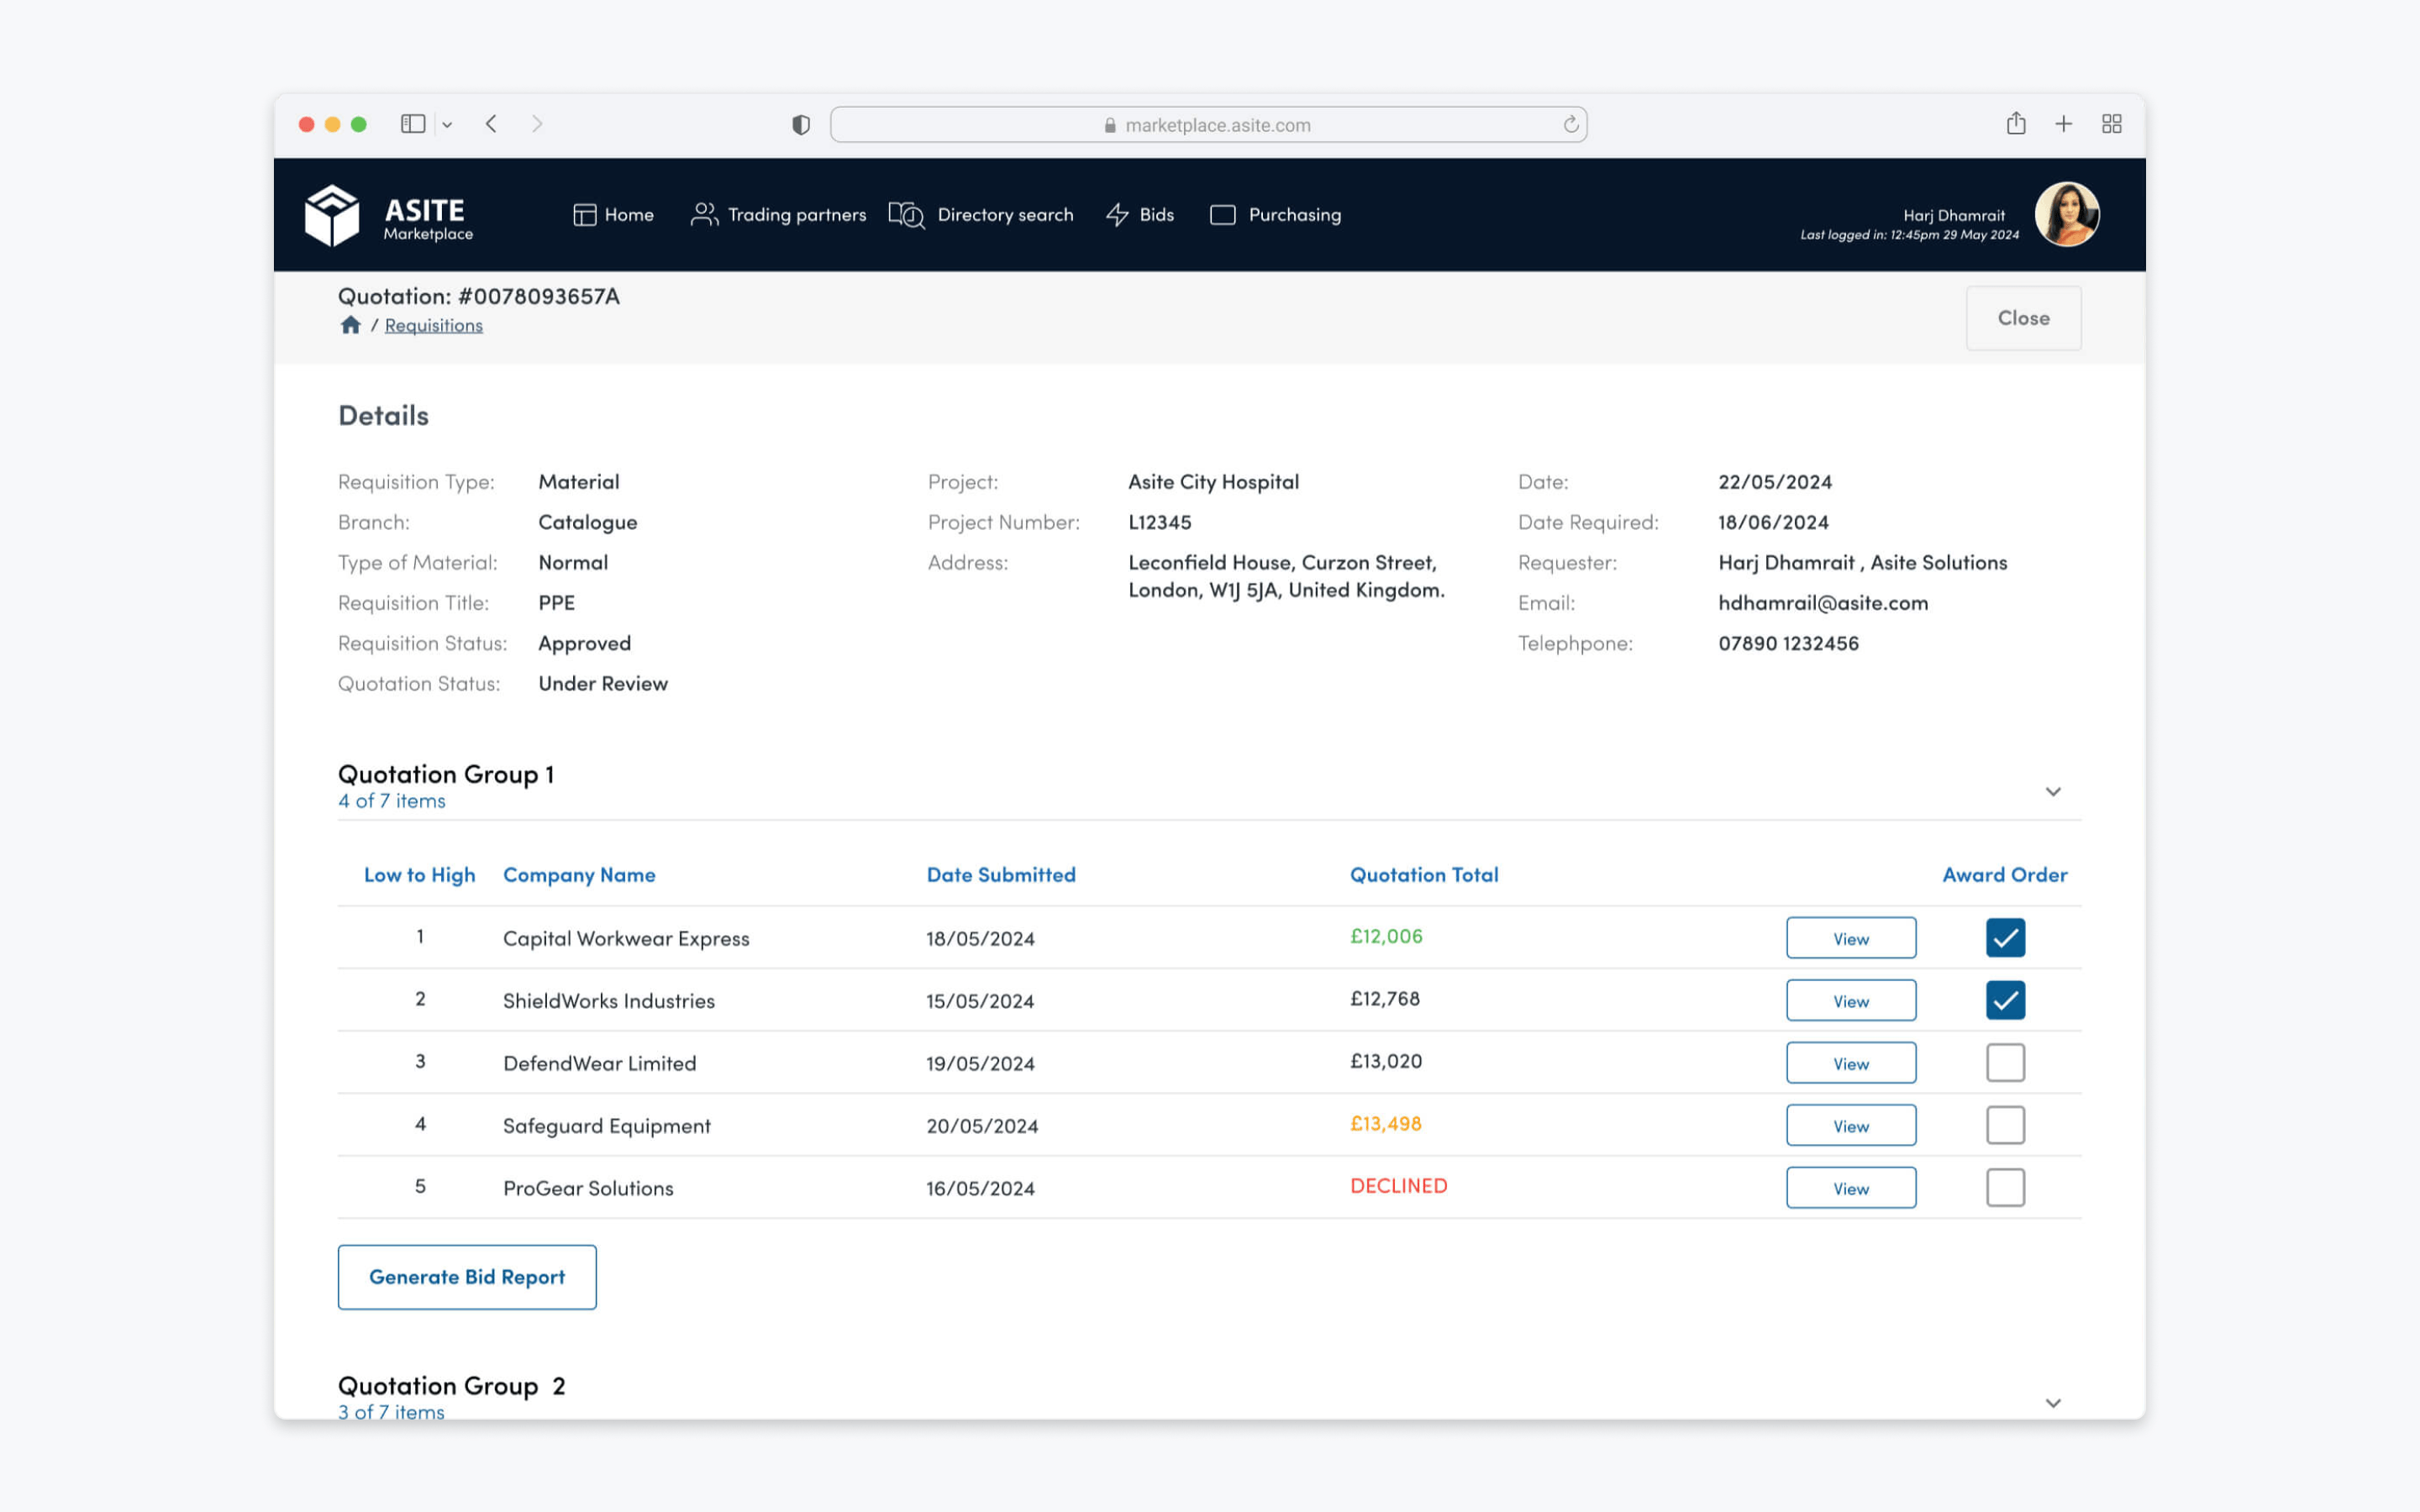This screenshot has height=1512, width=2420.
Task: Uncheck Award Order for ShieldWorks Industries
Action: 2005,1000
